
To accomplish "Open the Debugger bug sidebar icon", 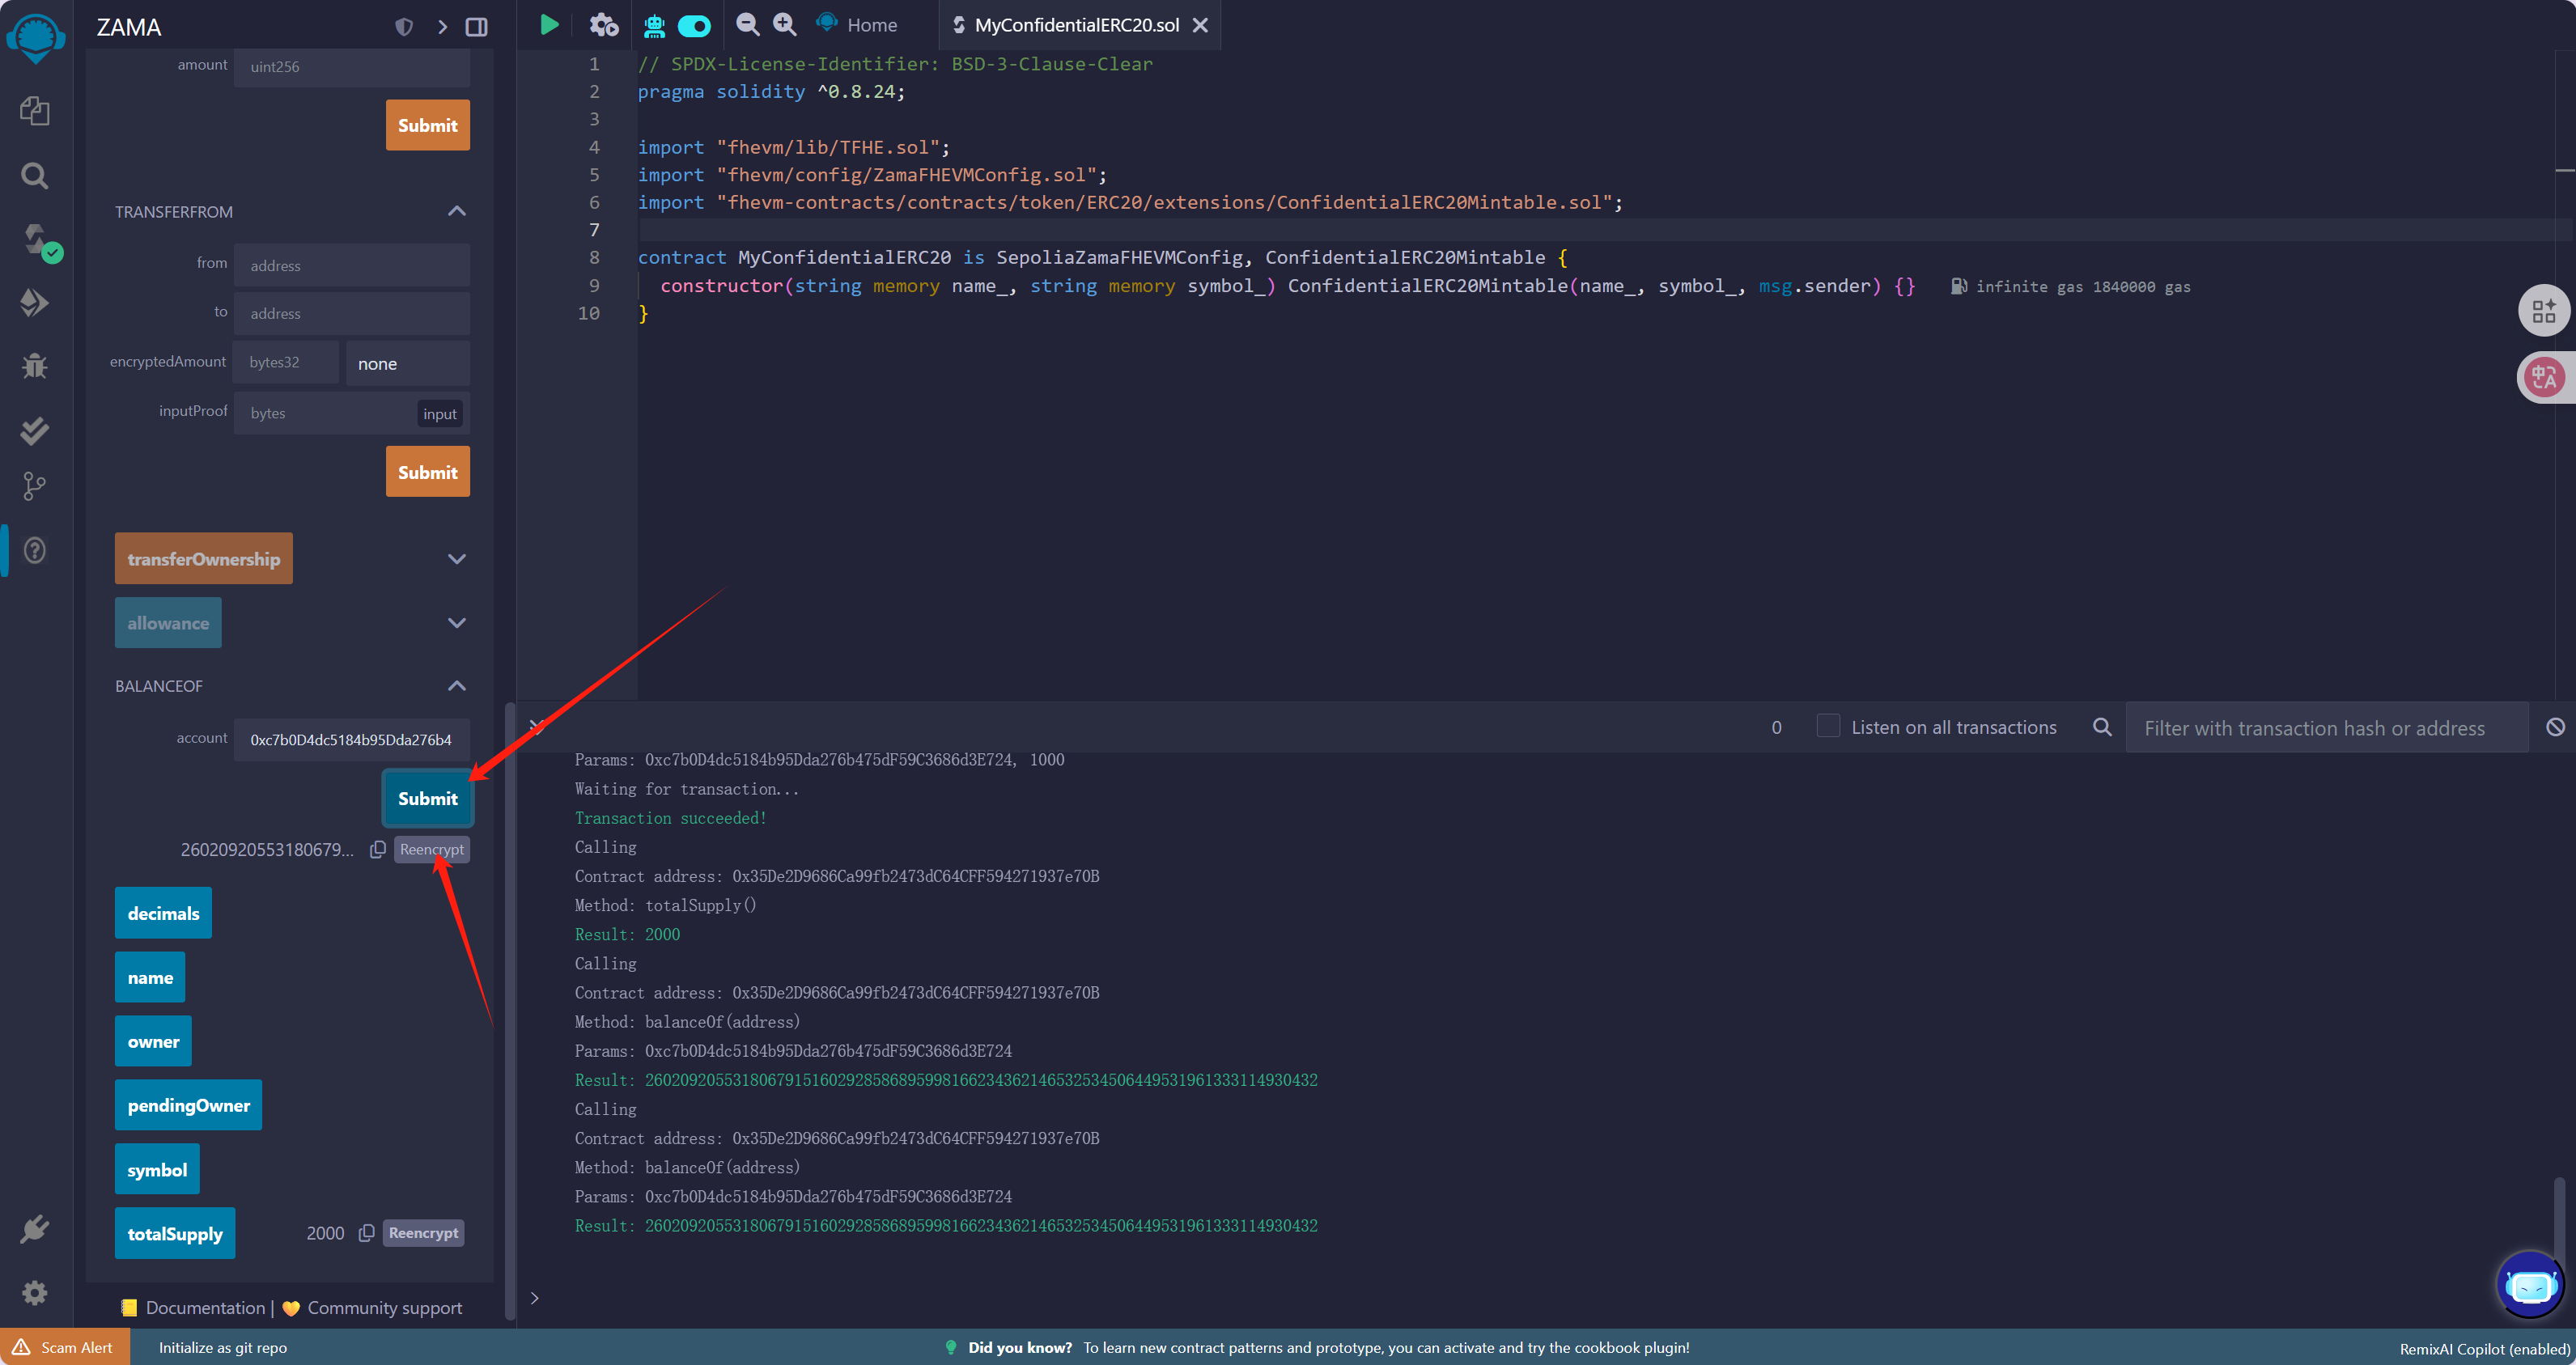I will [35, 365].
